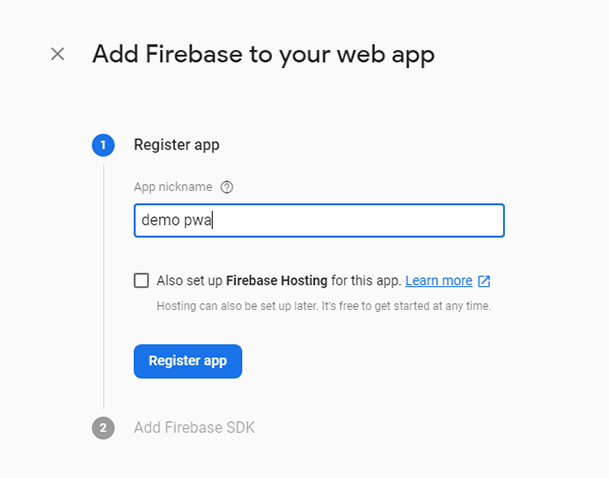Click the App nickname field label
The height and width of the screenshot is (478, 609).
click(174, 186)
